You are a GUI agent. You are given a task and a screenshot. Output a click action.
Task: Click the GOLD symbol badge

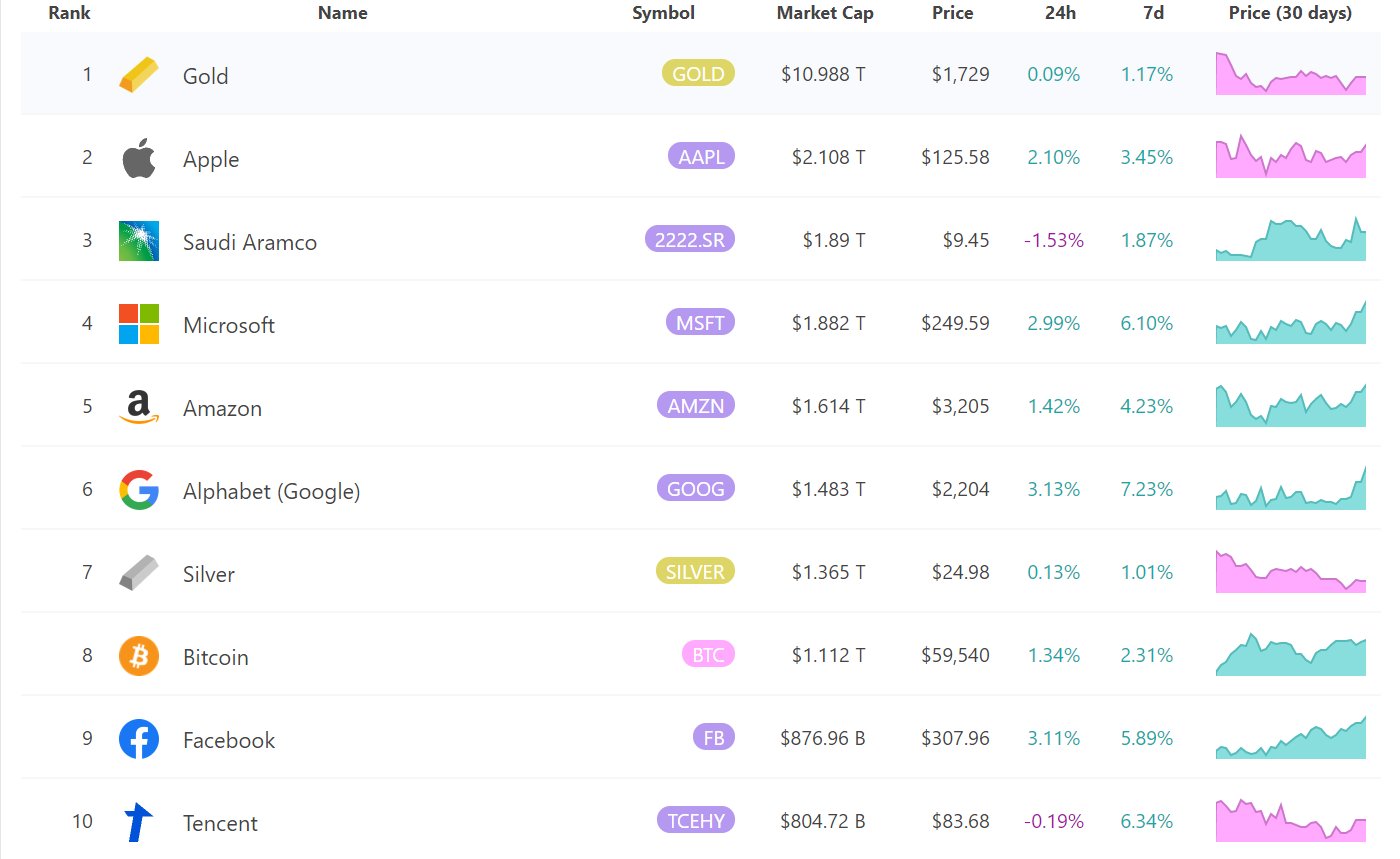pos(698,73)
